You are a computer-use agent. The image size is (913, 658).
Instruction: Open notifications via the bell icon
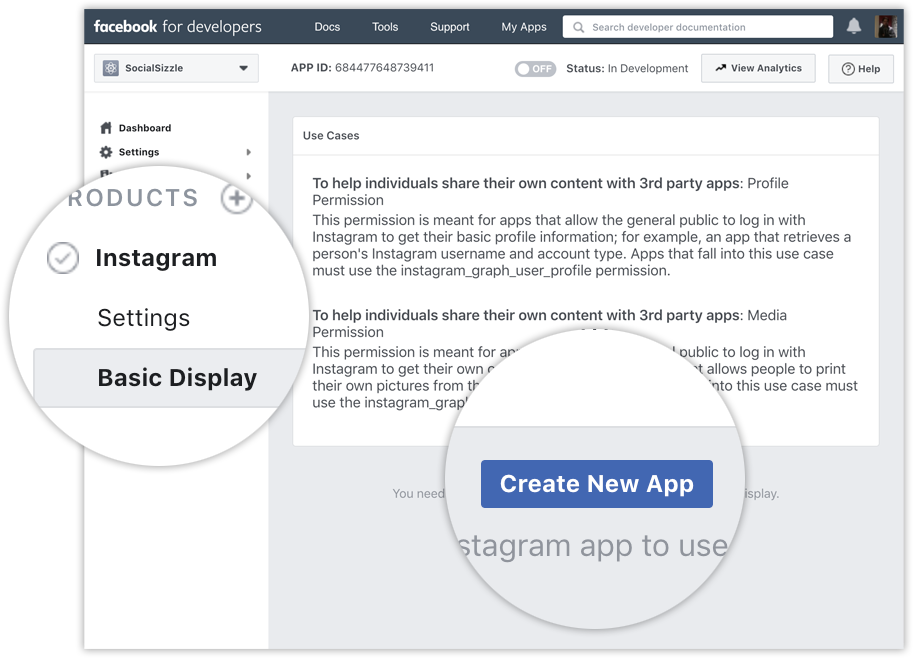pos(853,27)
